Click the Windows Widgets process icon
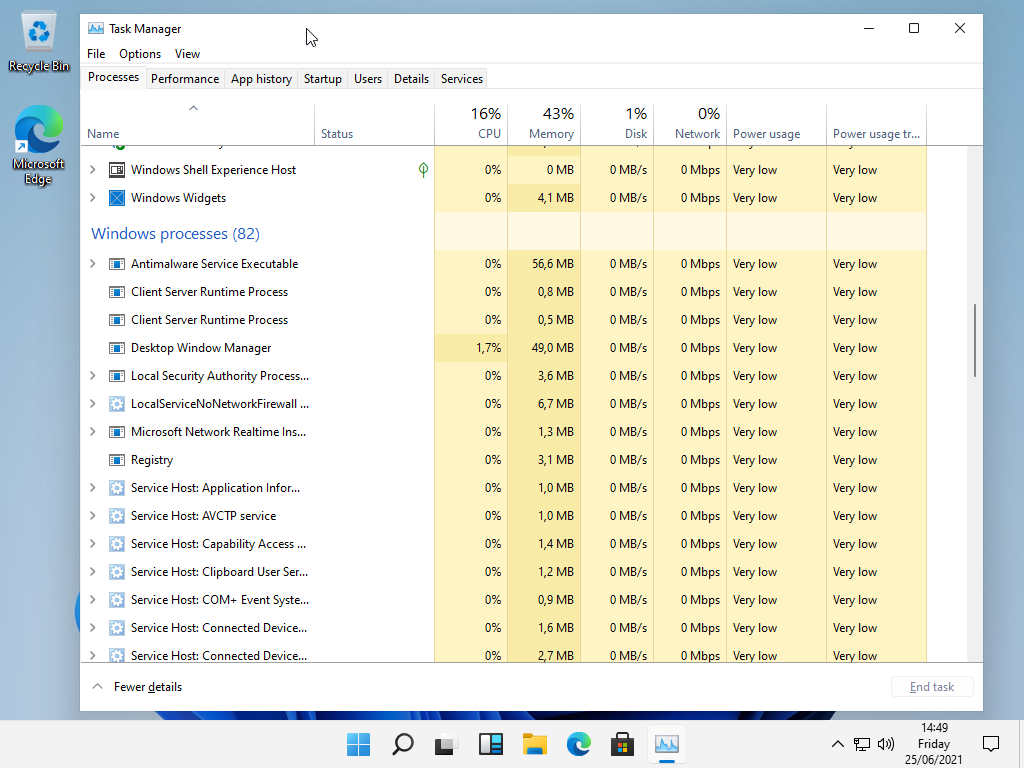This screenshot has width=1024, height=768. click(x=116, y=198)
